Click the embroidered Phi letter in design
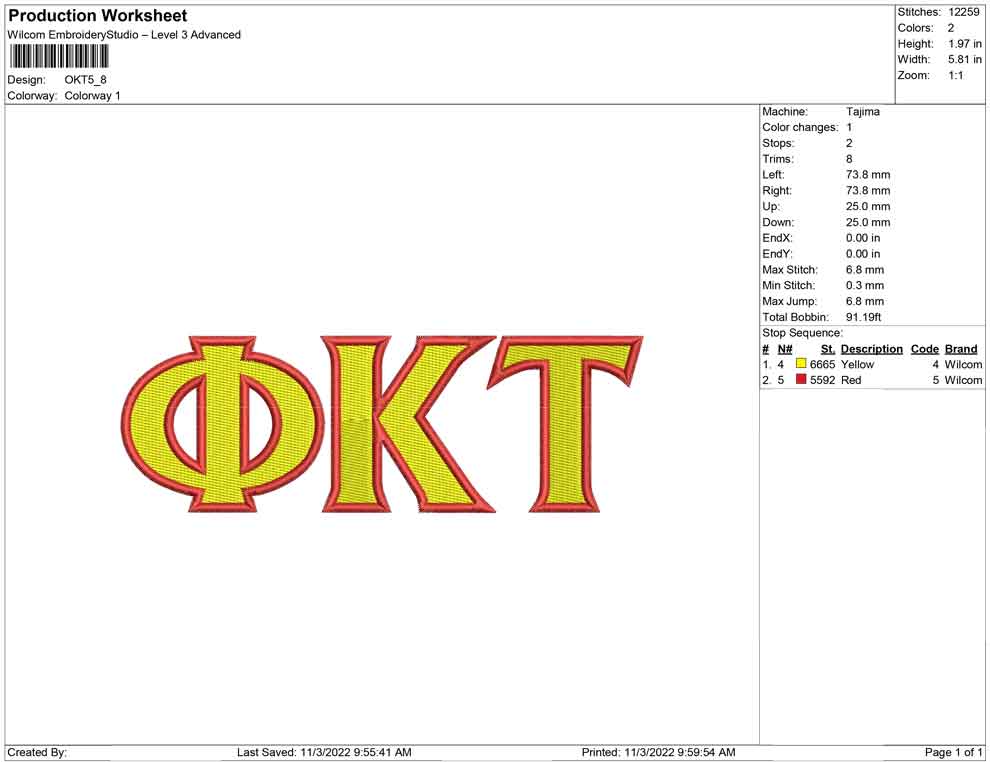Screen dimensions: 990x762 point(223,424)
